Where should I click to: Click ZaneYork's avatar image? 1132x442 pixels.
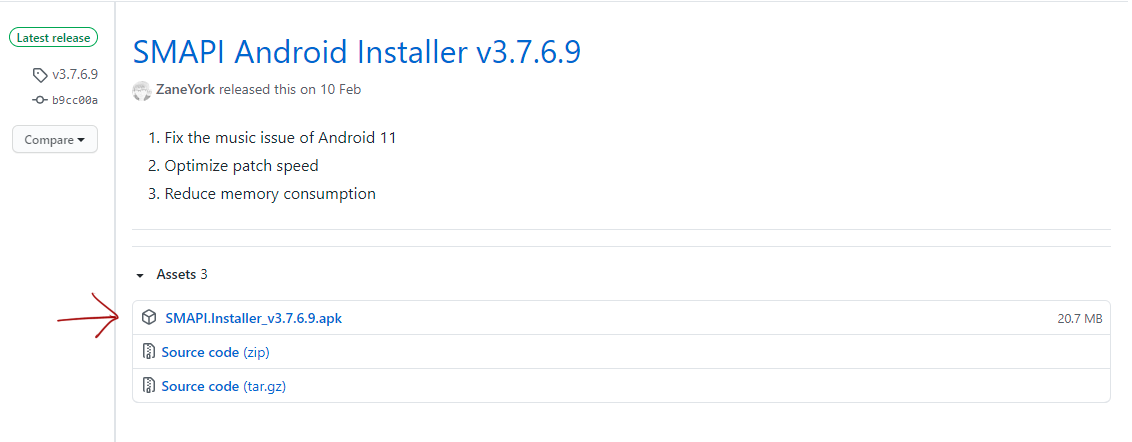tap(142, 90)
